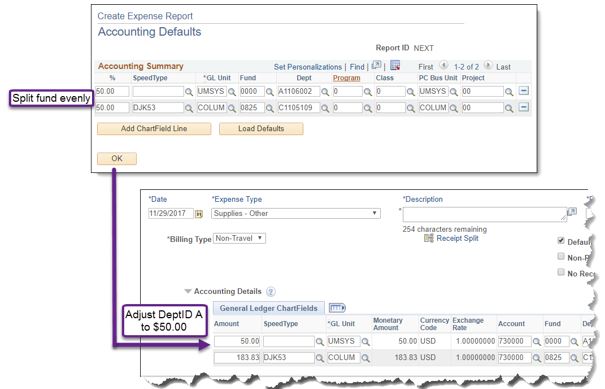Click the Report ID value NEXT
The image size is (605, 389).
click(423, 48)
